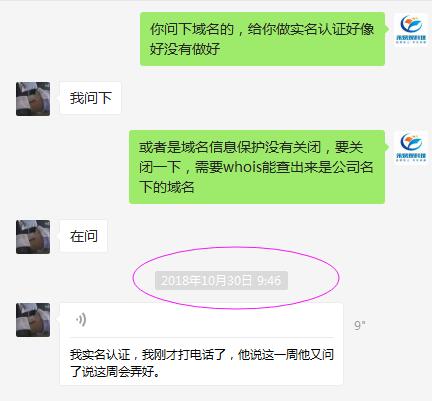Click text 好没有做好 in first bubble
This screenshot has height=401, width=432.
[x=185, y=49]
